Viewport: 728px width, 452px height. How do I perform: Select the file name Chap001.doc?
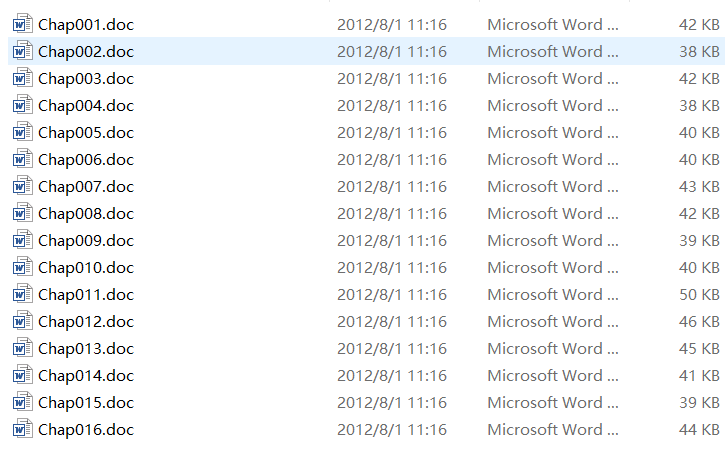[86, 25]
